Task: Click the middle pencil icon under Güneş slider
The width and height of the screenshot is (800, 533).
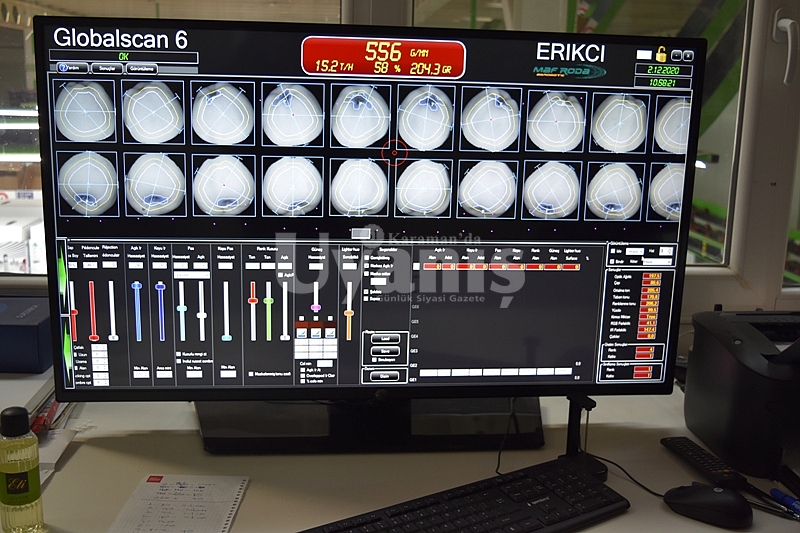Action: 316,333
